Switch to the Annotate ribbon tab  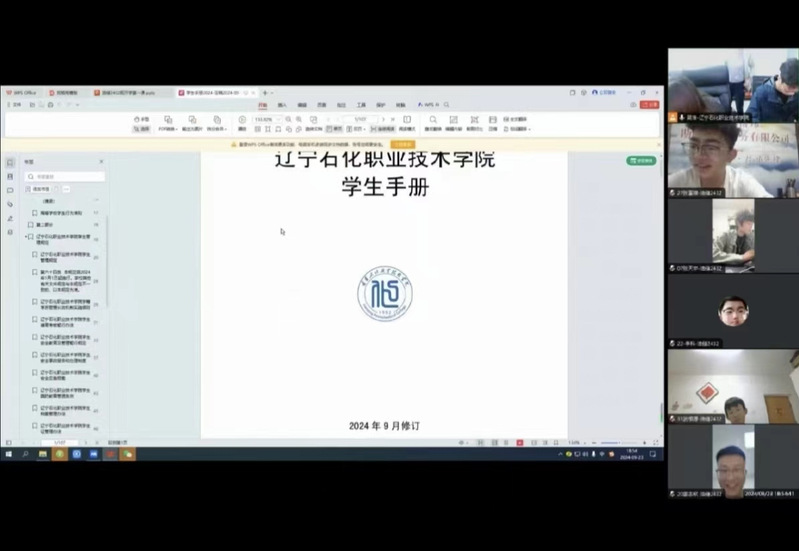click(x=341, y=105)
